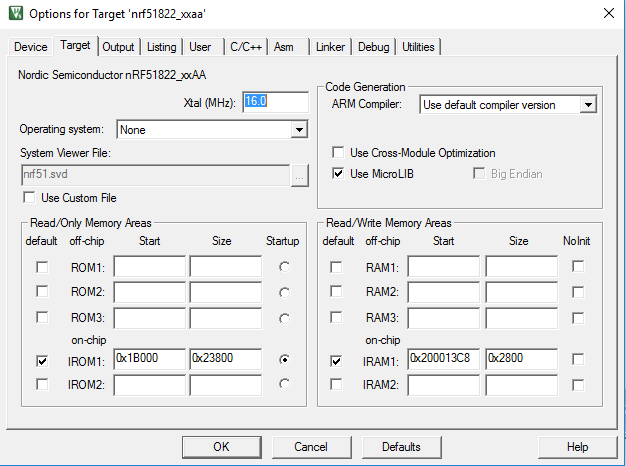Click the RAM1 Start field

pos(444,266)
